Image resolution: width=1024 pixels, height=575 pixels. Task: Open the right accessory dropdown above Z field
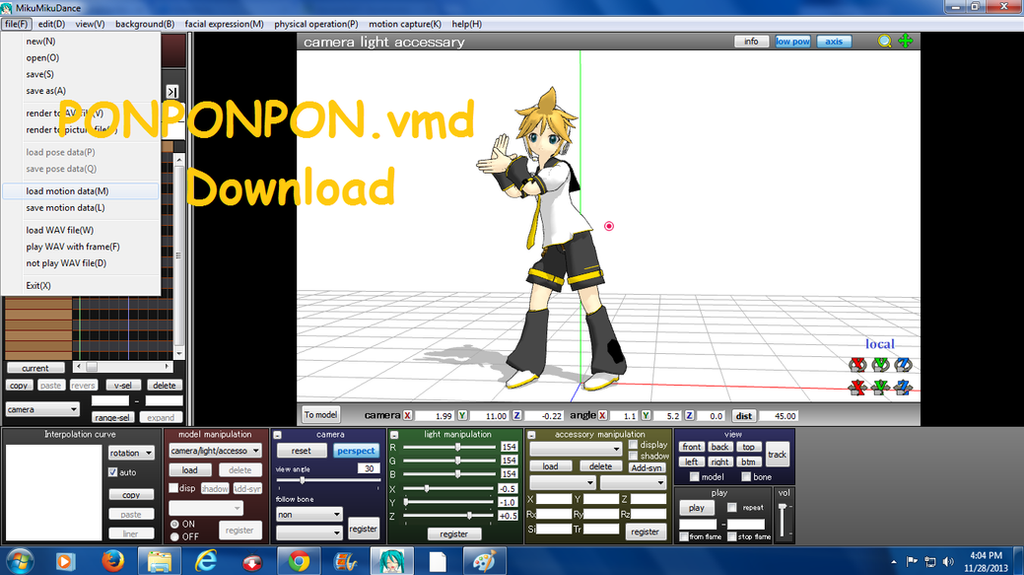click(x=633, y=482)
